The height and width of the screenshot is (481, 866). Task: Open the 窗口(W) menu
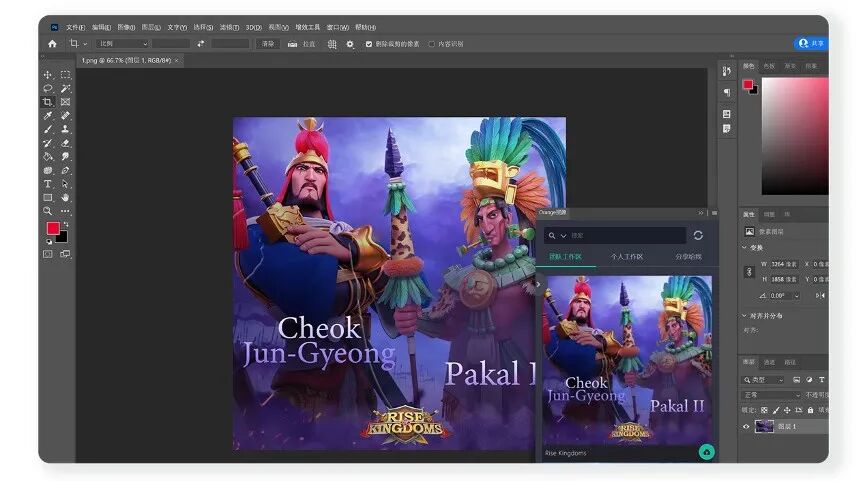[338, 27]
